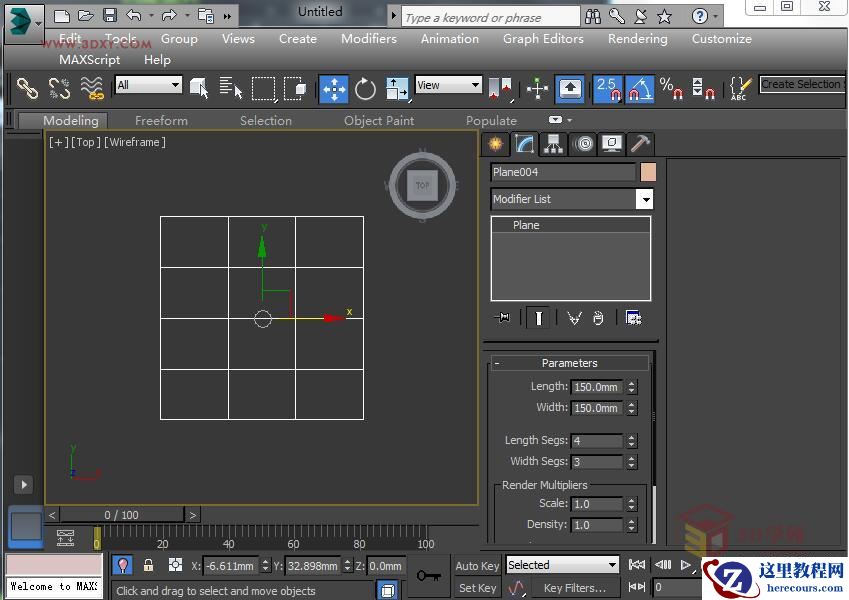The image size is (849, 600).
Task: Click the Set Key button
Action: click(x=477, y=587)
